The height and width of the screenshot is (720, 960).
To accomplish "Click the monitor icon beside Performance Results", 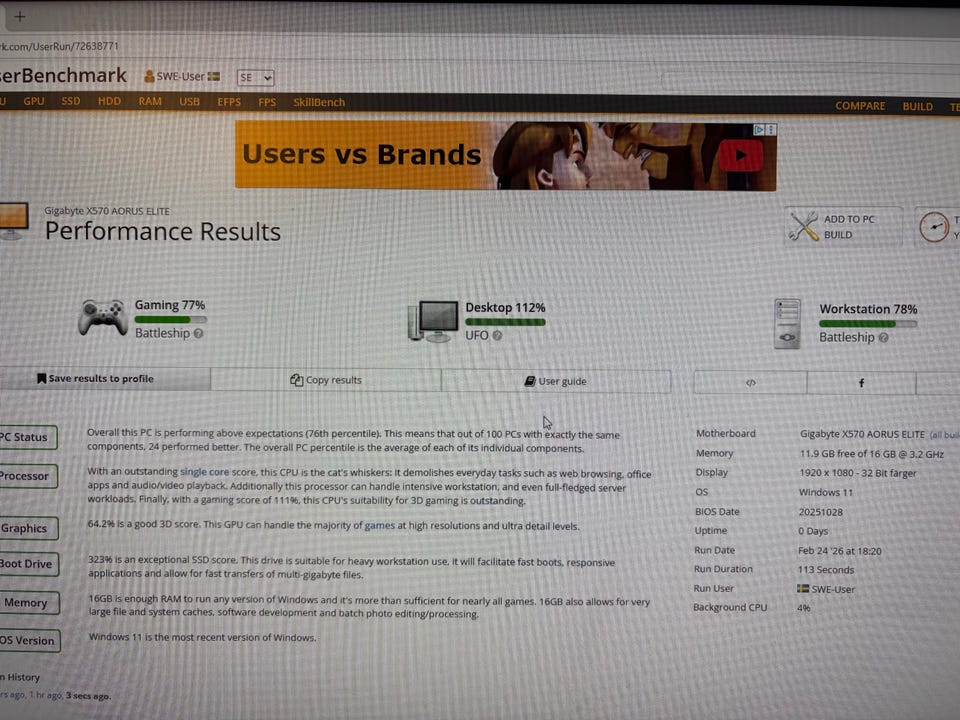I will click(13, 221).
